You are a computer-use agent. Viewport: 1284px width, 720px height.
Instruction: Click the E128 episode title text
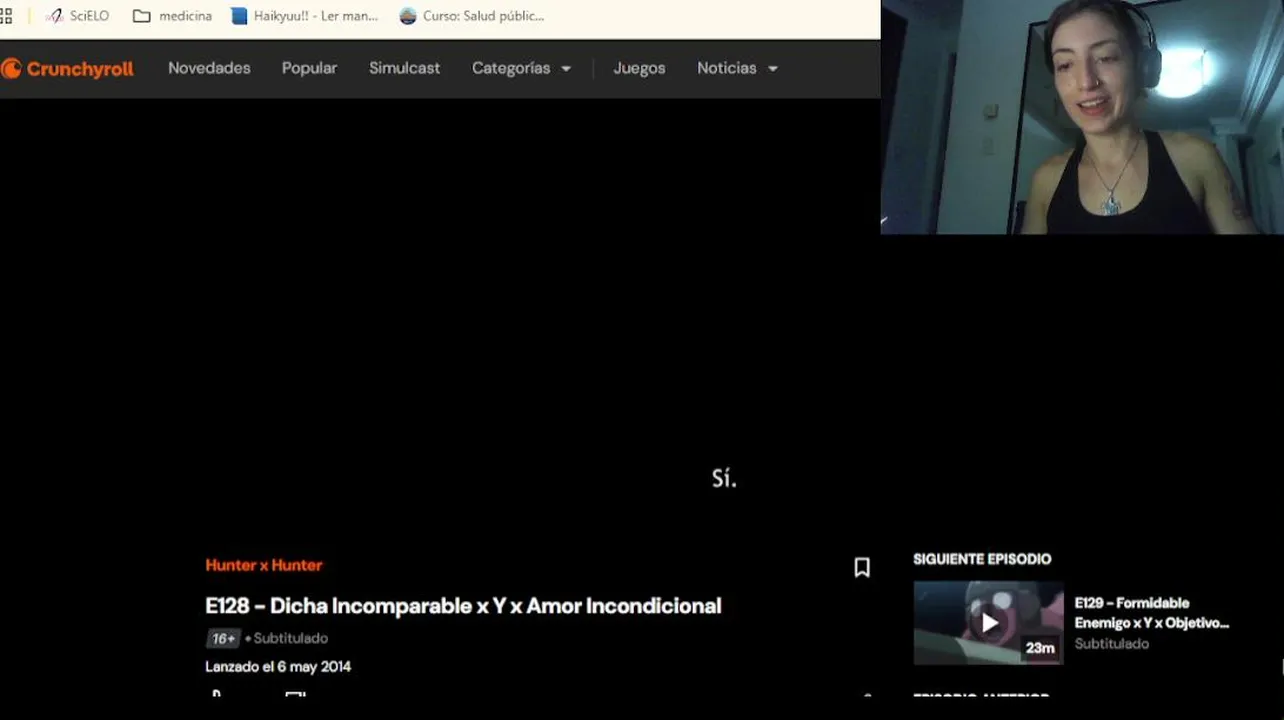463,606
